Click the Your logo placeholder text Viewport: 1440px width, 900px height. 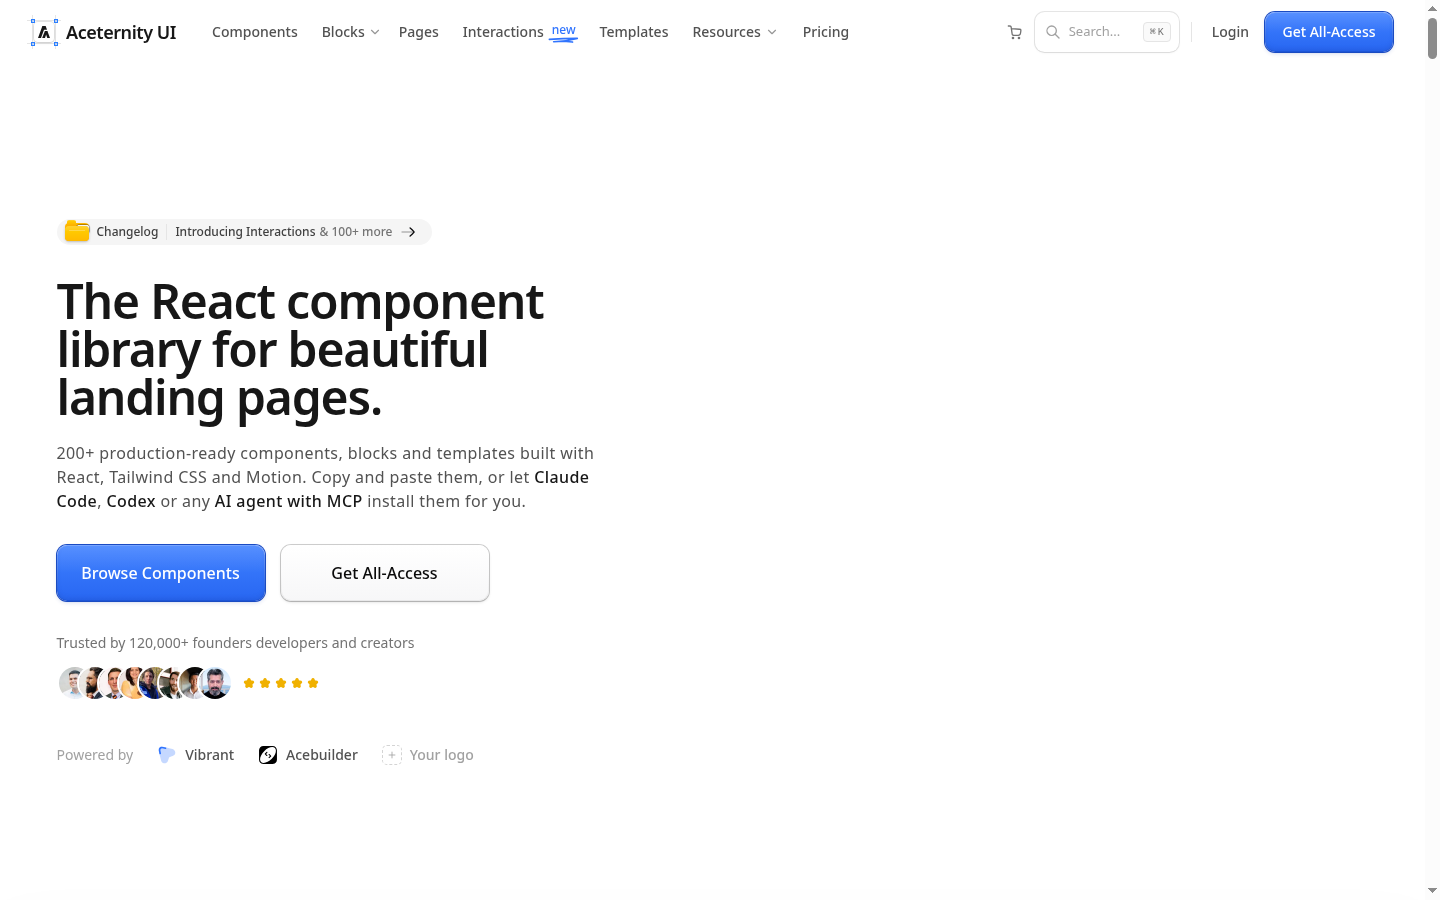pyautogui.click(x=442, y=755)
